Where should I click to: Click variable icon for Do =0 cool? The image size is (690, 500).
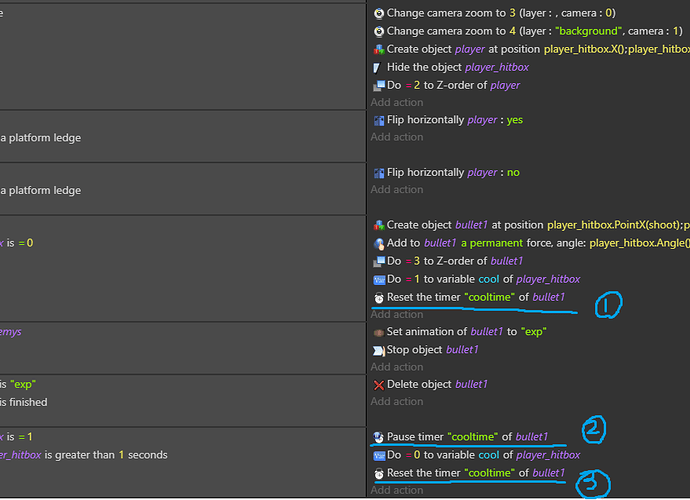pyautogui.click(x=378, y=456)
